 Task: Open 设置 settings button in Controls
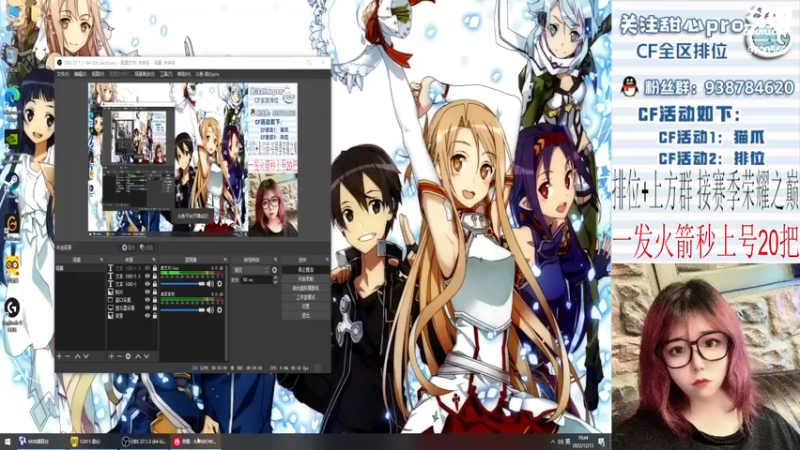pyautogui.click(x=306, y=306)
